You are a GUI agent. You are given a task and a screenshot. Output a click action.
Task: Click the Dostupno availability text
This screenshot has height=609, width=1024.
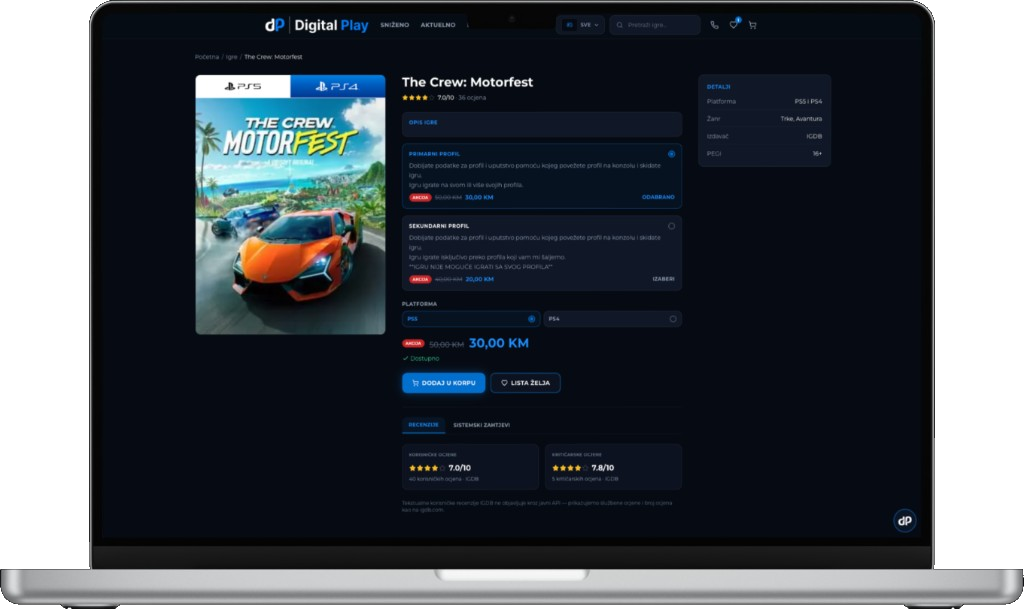[x=424, y=358]
